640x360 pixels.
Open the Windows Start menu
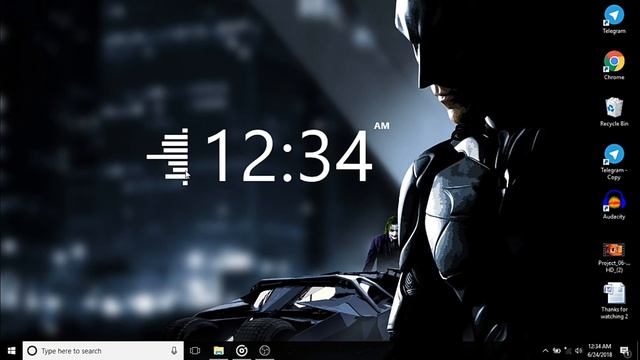(11, 351)
